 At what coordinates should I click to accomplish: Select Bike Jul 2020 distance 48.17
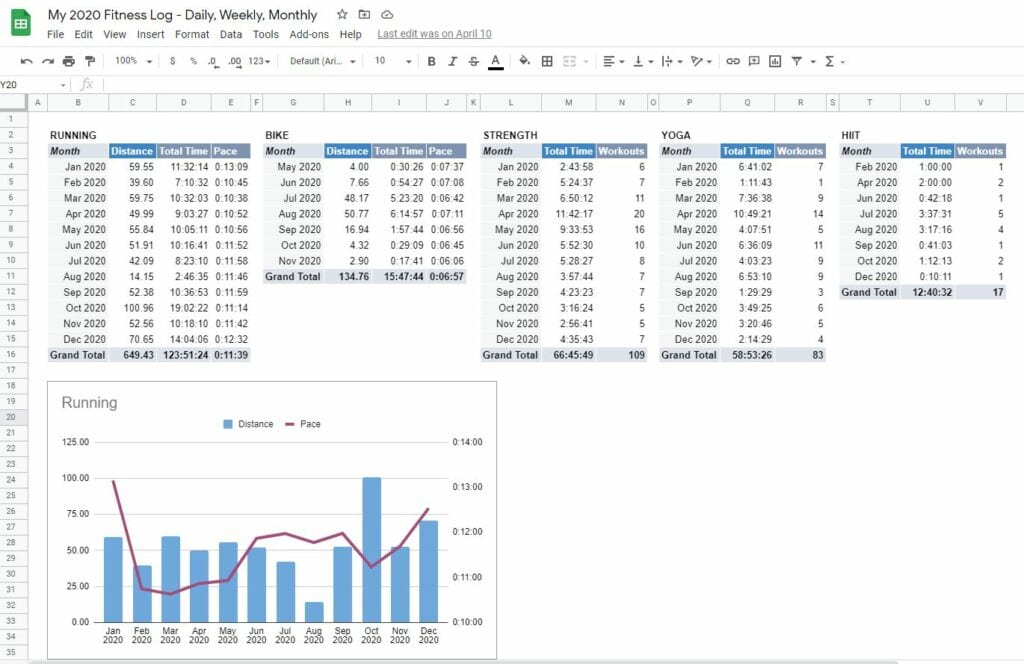tap(347, 198)
